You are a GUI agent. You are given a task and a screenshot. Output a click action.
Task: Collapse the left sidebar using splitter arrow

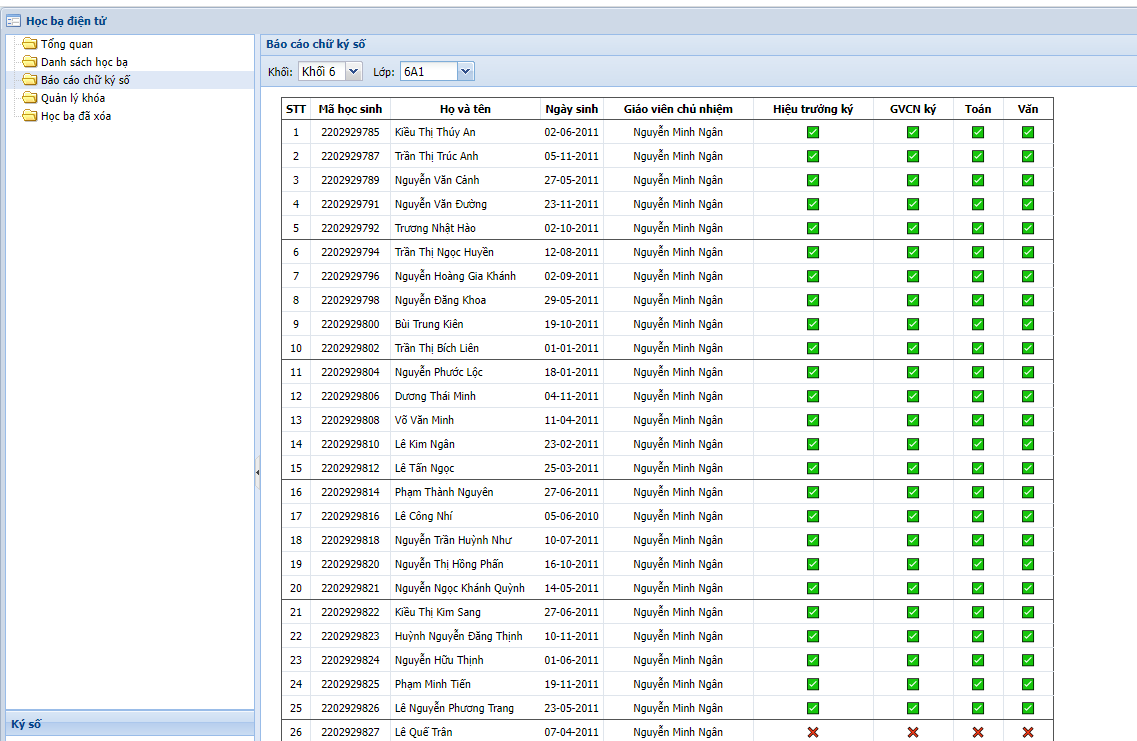(x=257, y=472)
